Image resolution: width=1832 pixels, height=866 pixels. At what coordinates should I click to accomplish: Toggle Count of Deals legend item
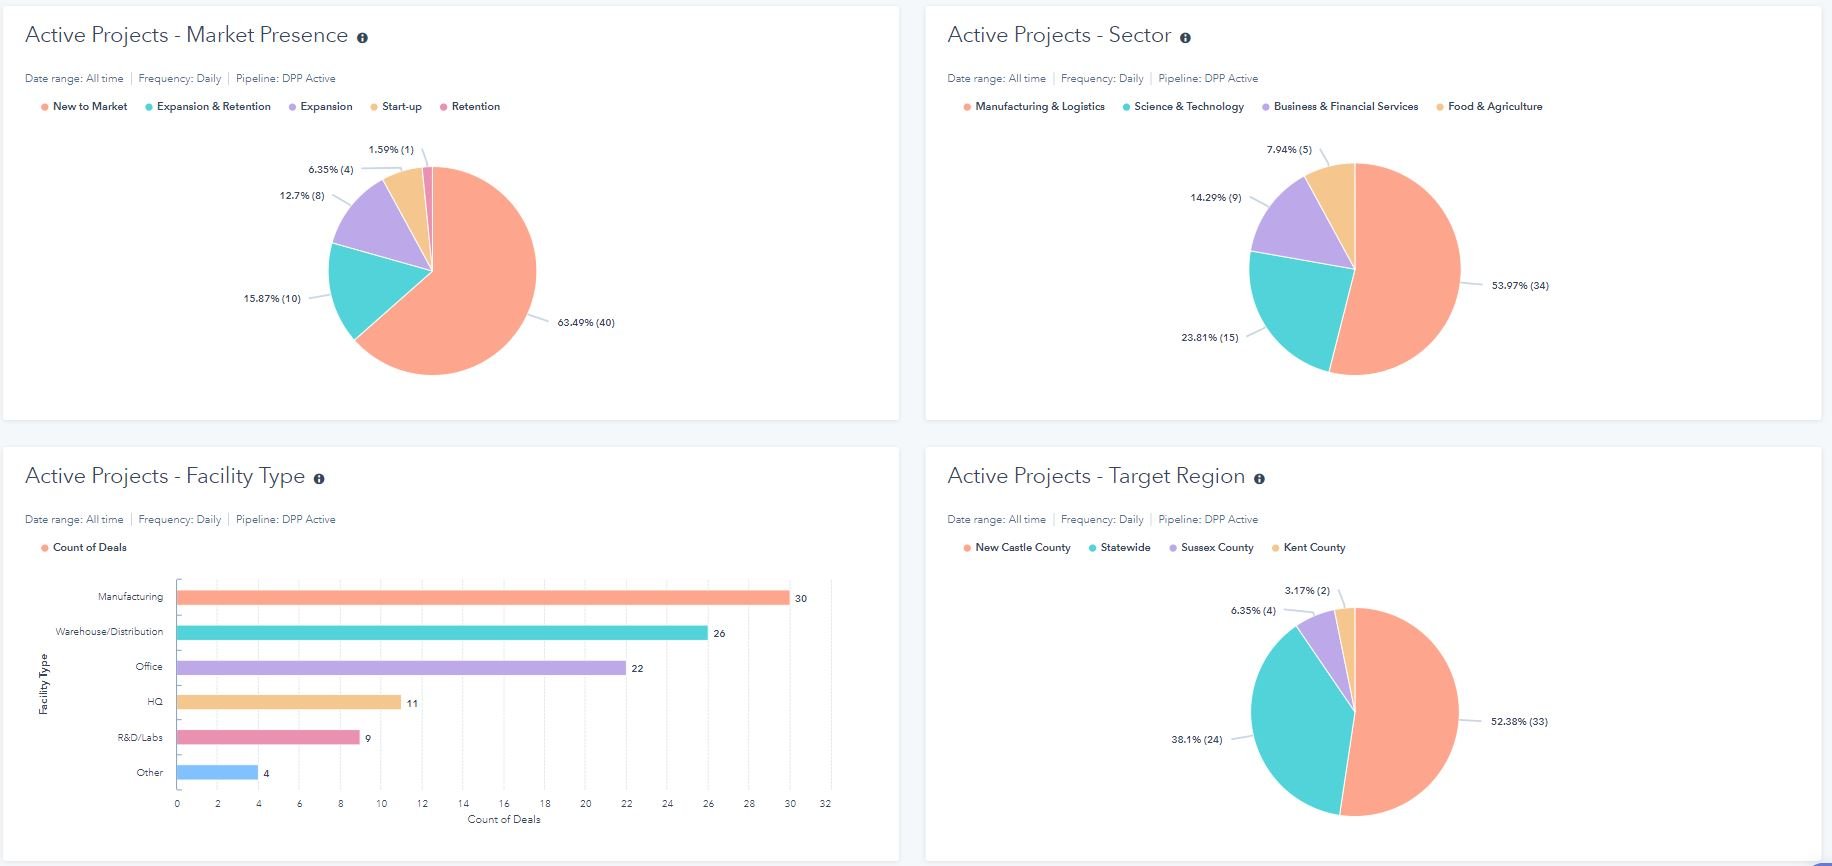click(x=84, y=548)
